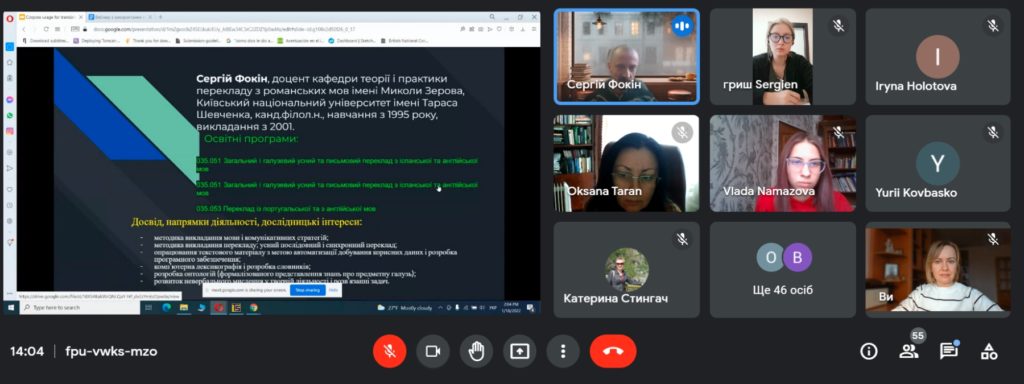Viewport: 1024px width, 384px height.
Task: Raise your hand in the meeting
Action: point(476,351)
